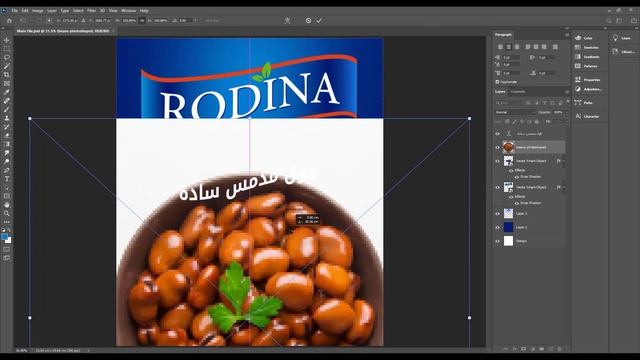640x360 pixels.
Task: Select the Clone Stamp tool
Action: click(7, 118)
